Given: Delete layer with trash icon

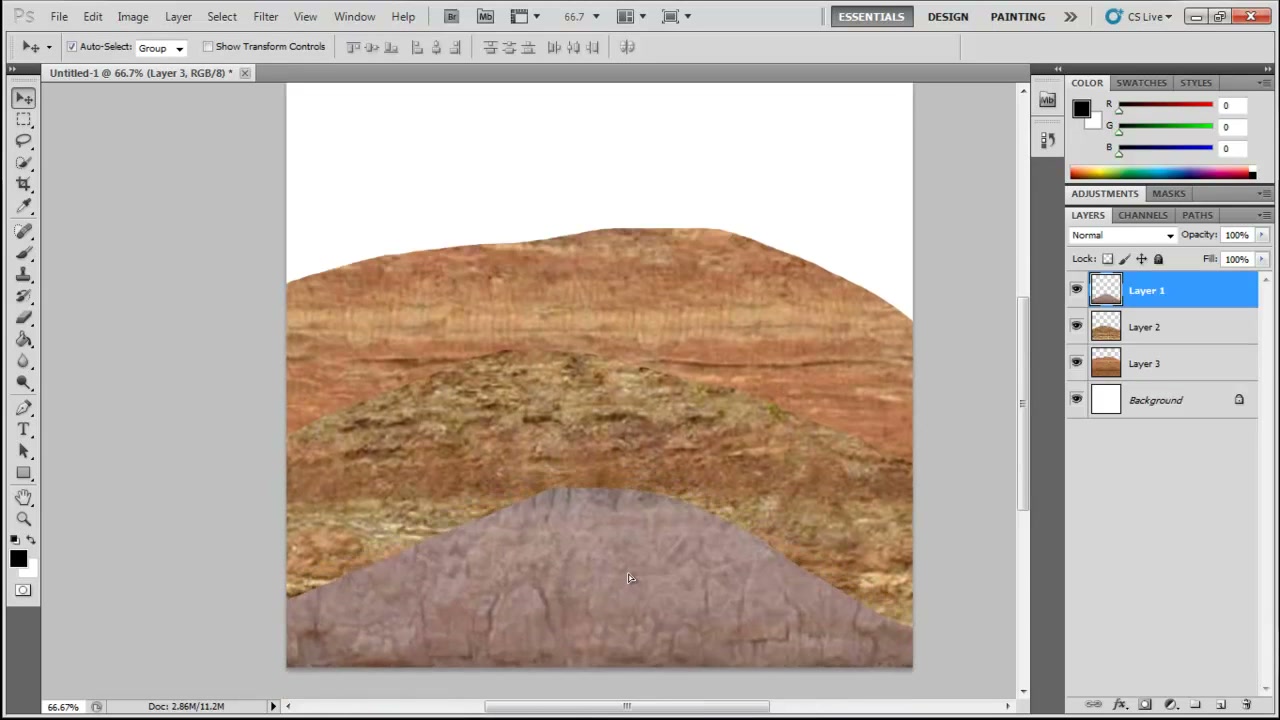Looking at the screenshot, I should tap(1246, 705).
